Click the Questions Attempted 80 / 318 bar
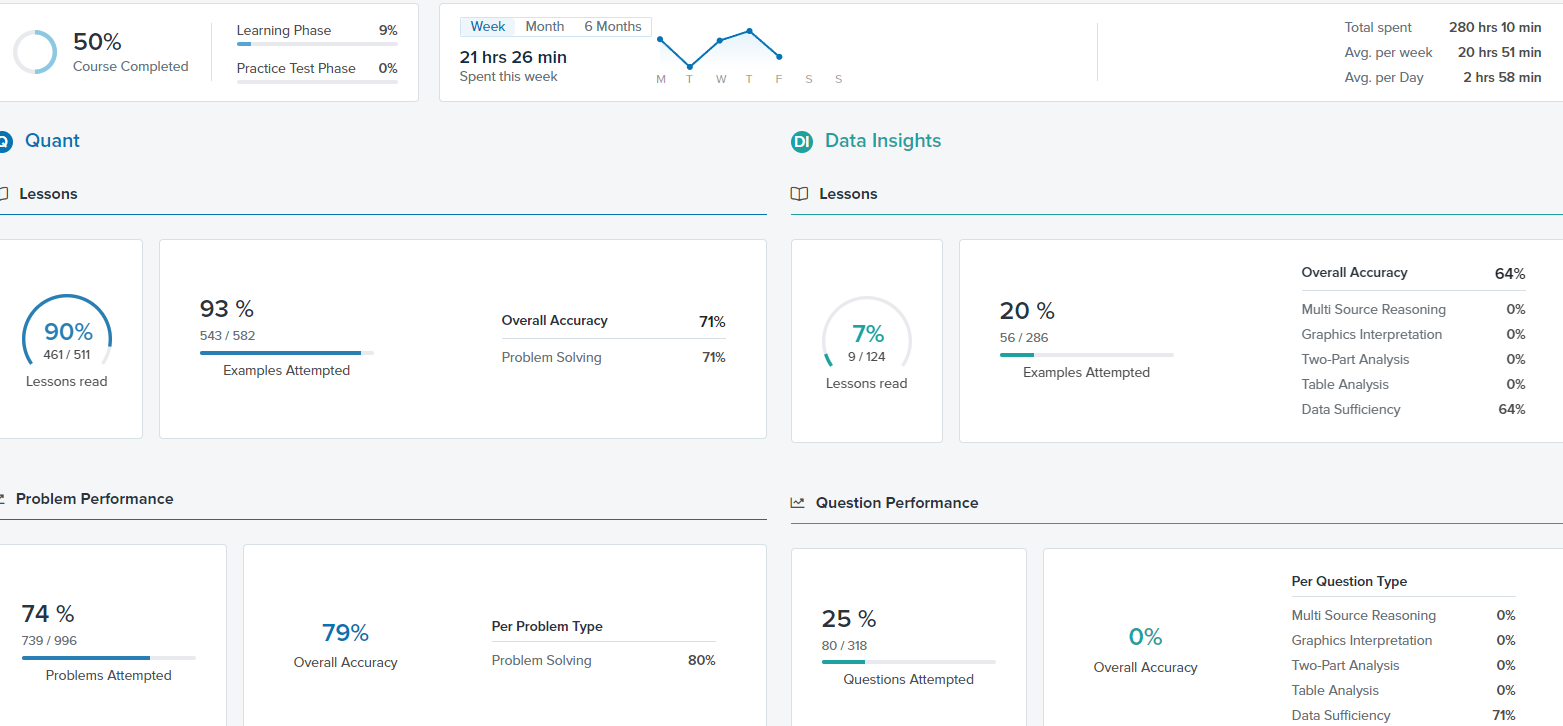Image resolution: width=1563 pixels, height=726 pixels. click(909, 662)
